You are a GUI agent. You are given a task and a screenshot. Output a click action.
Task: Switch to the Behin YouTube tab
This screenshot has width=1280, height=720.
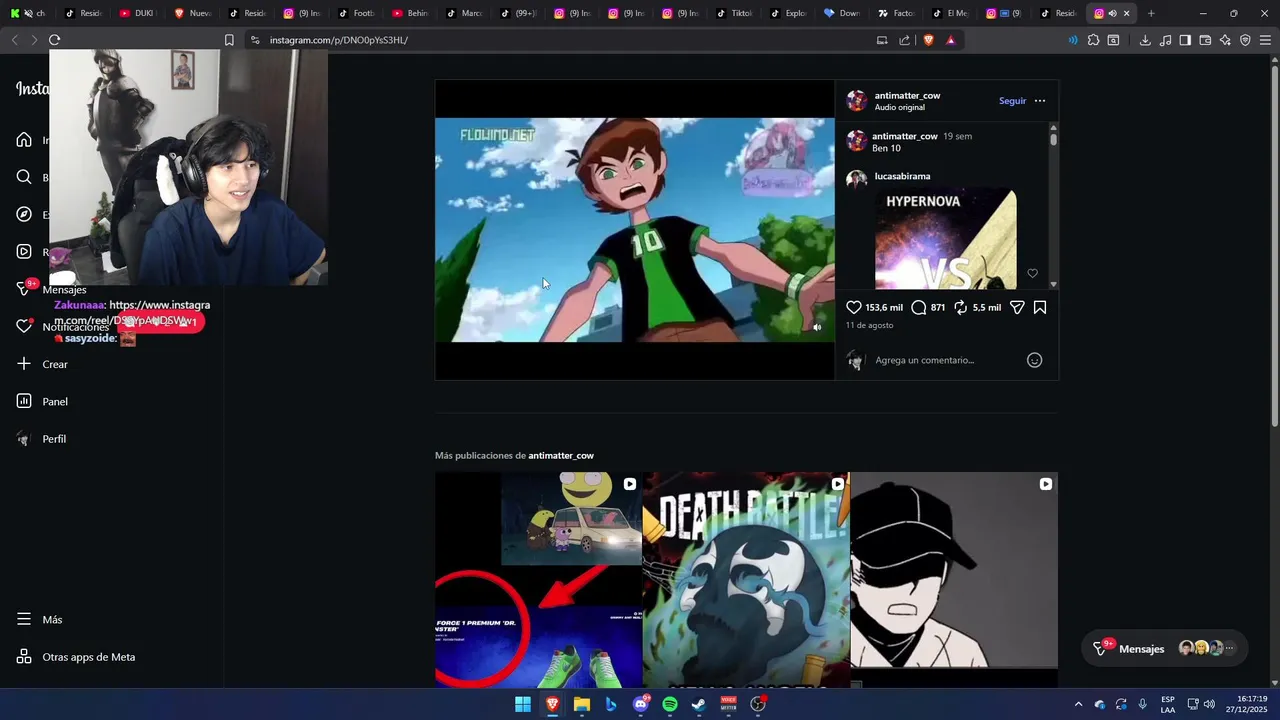pyautogui.click(x=410, y=13)
